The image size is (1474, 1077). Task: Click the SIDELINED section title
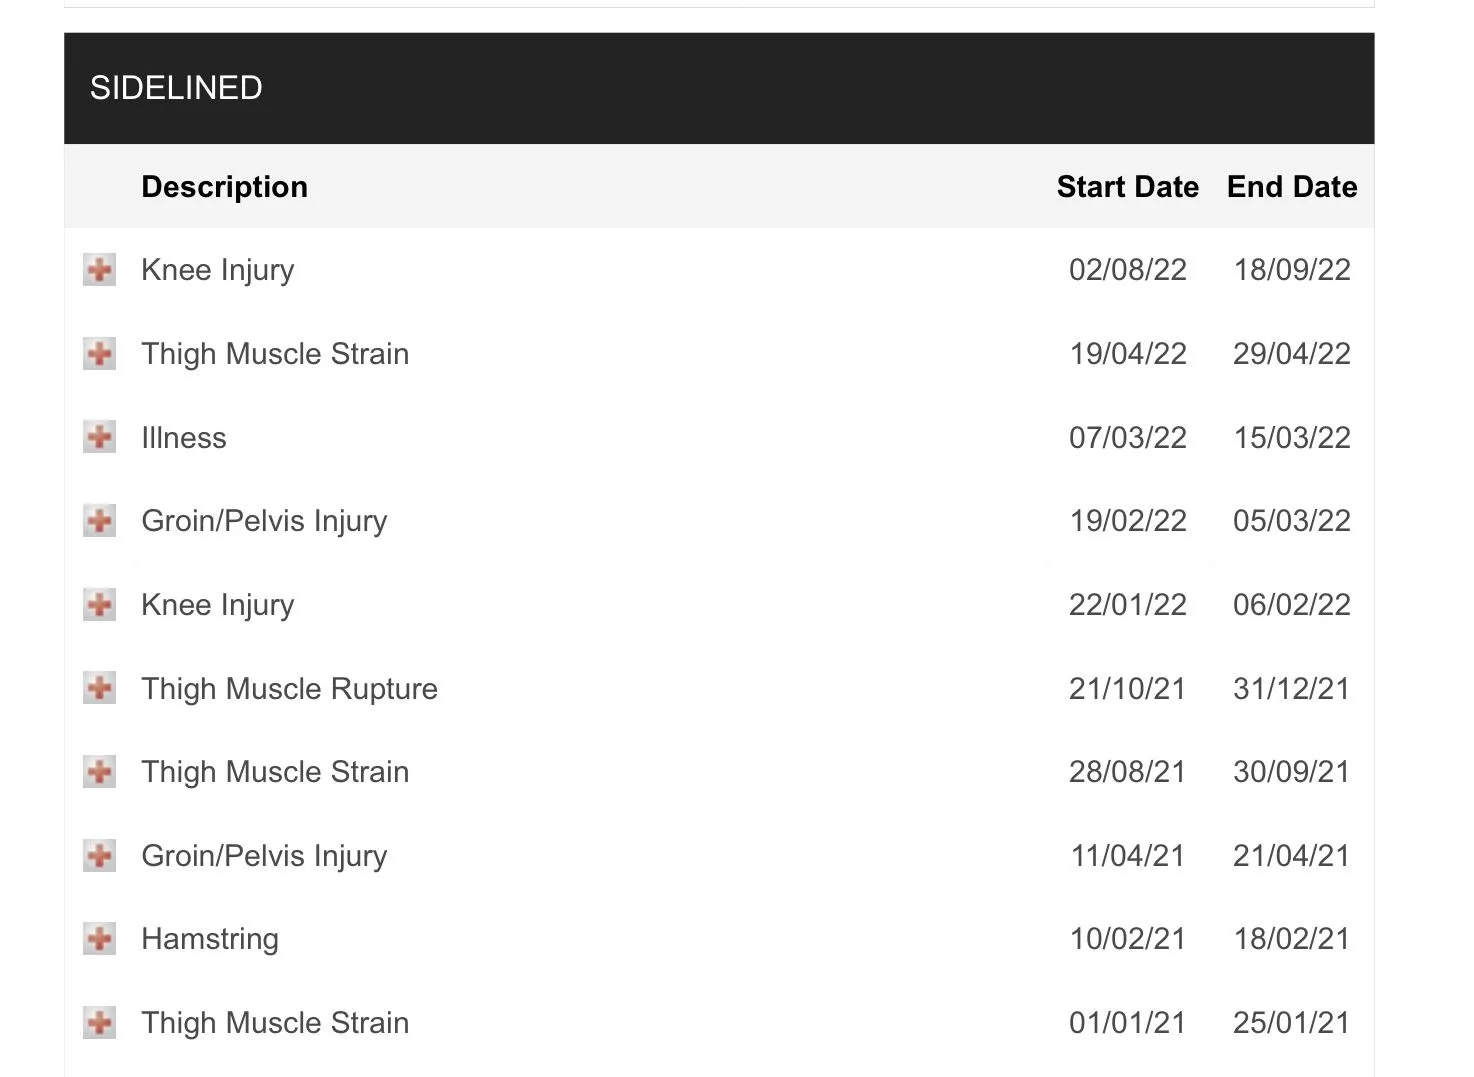point(176,88)
